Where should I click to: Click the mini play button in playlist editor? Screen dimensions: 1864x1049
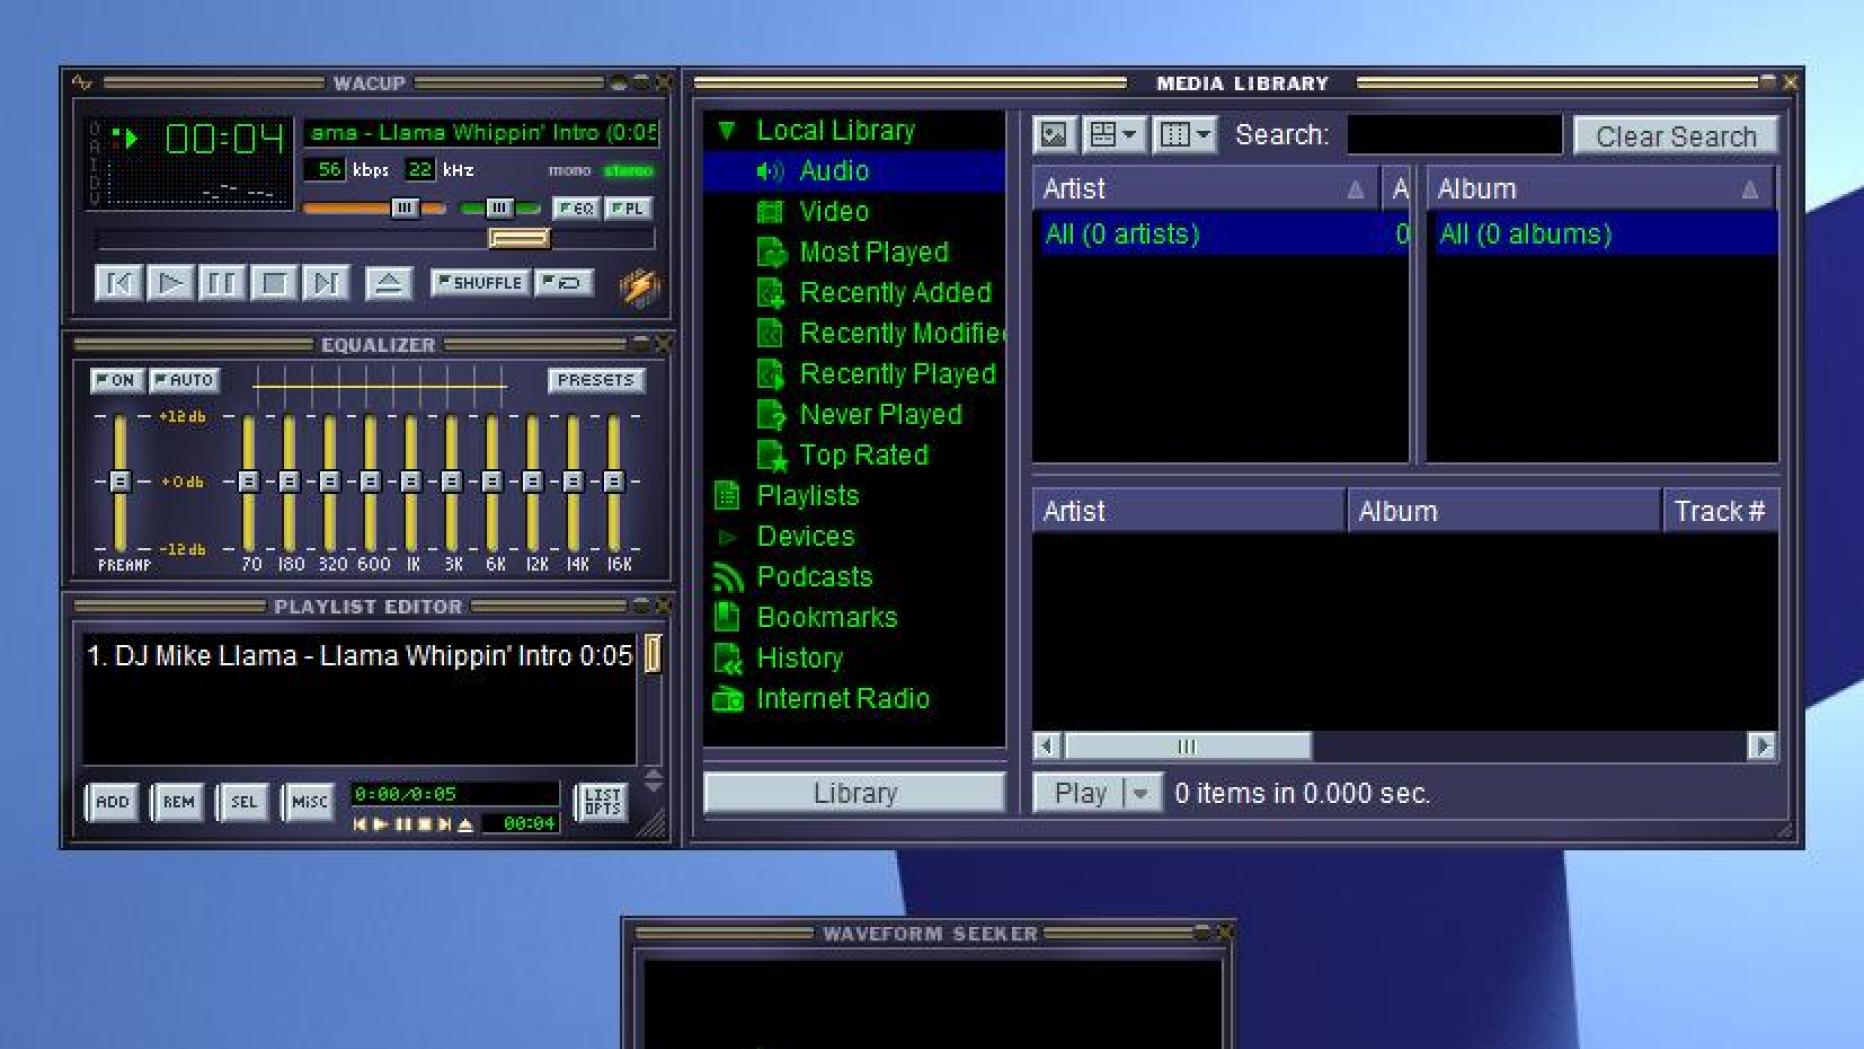tap(381, 825)
